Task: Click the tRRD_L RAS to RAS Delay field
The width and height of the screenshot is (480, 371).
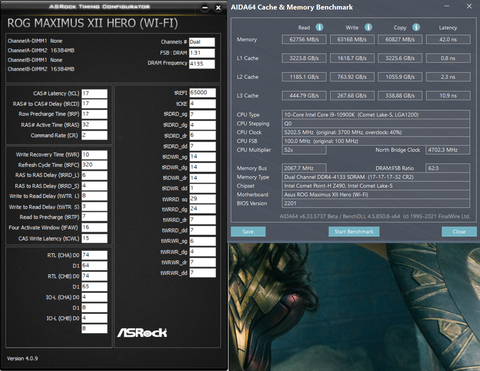Action: tap(94, 175)
